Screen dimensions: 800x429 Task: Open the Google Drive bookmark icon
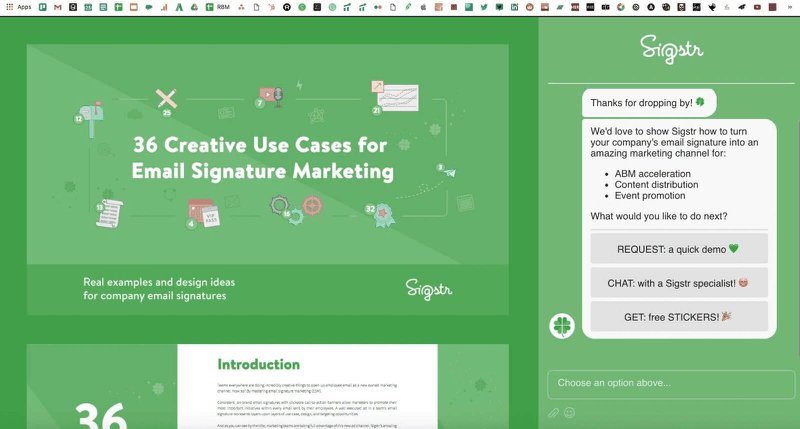(194, 7)
